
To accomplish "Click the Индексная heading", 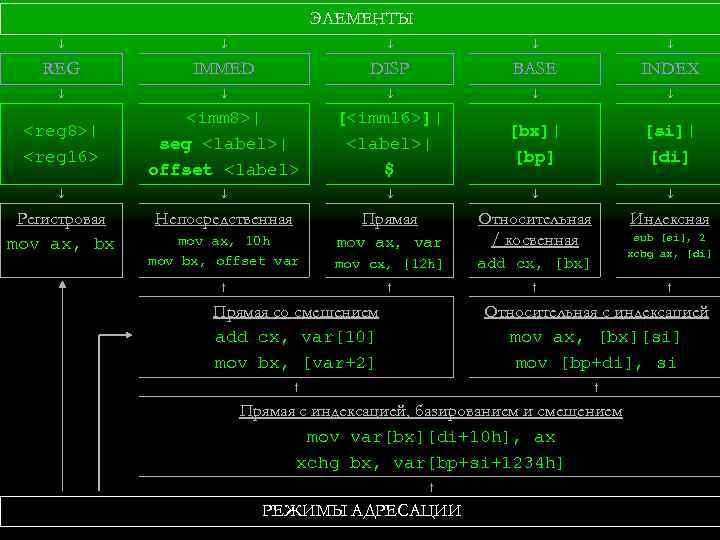I will [x=669, y=219].
